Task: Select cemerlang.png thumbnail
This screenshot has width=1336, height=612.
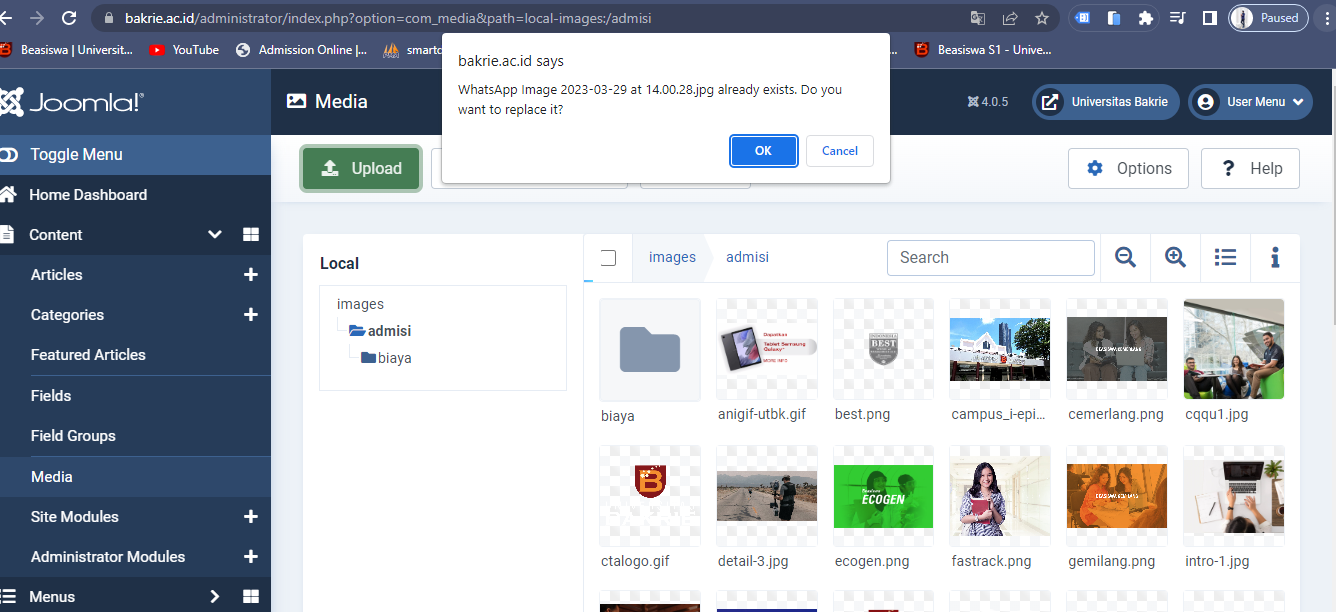Action: tap(1117, 349)
